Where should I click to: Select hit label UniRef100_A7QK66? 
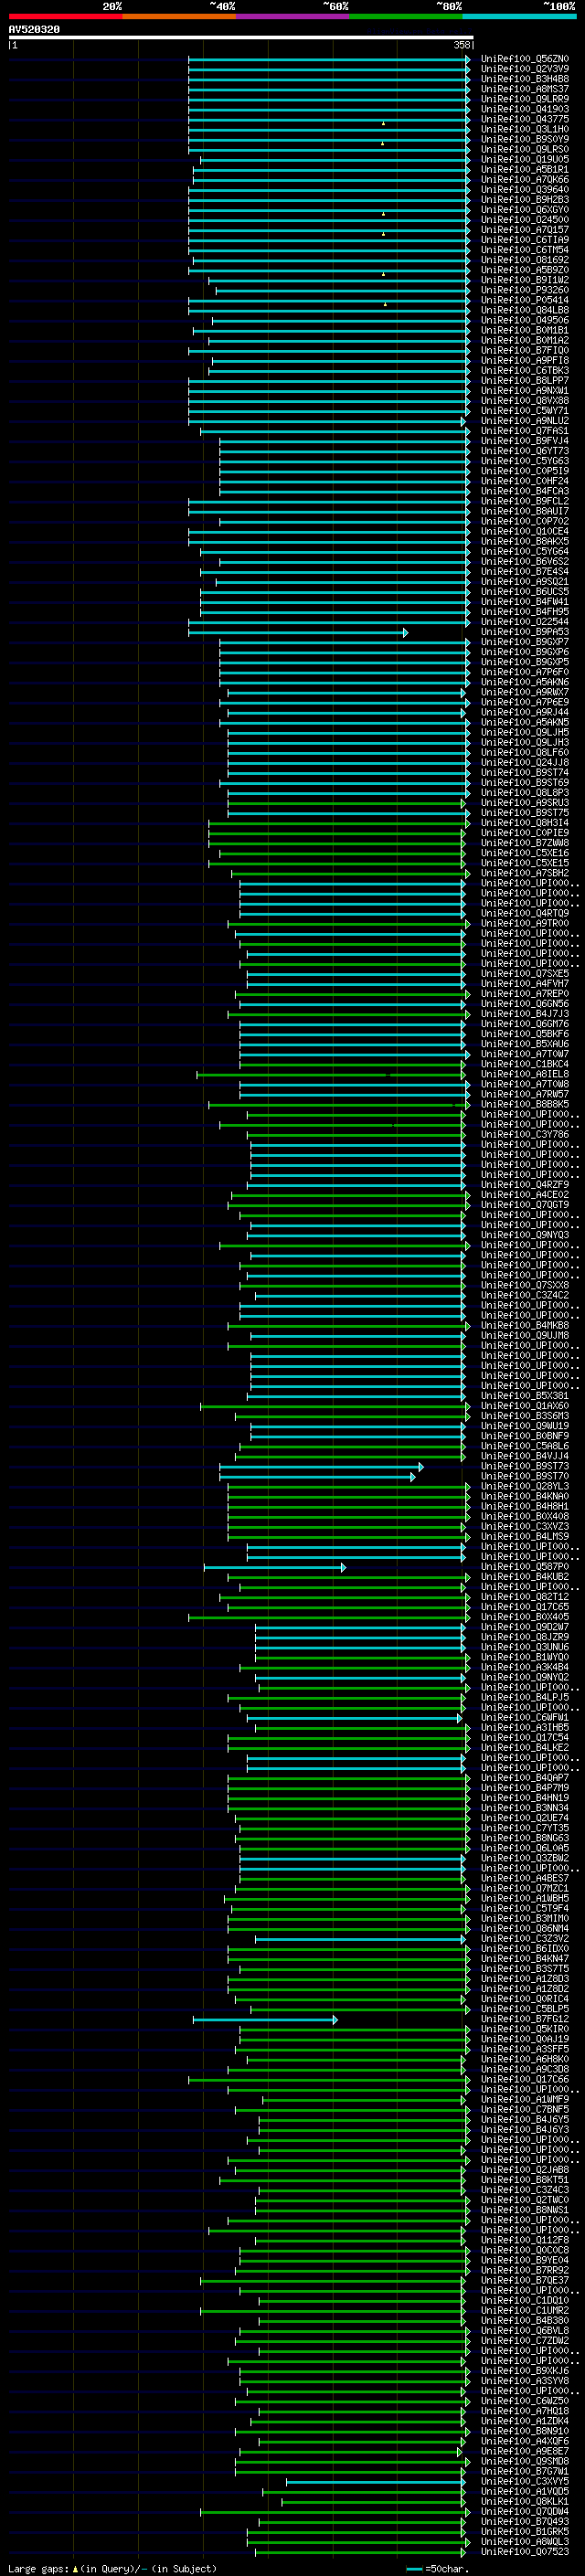point(525,180)
